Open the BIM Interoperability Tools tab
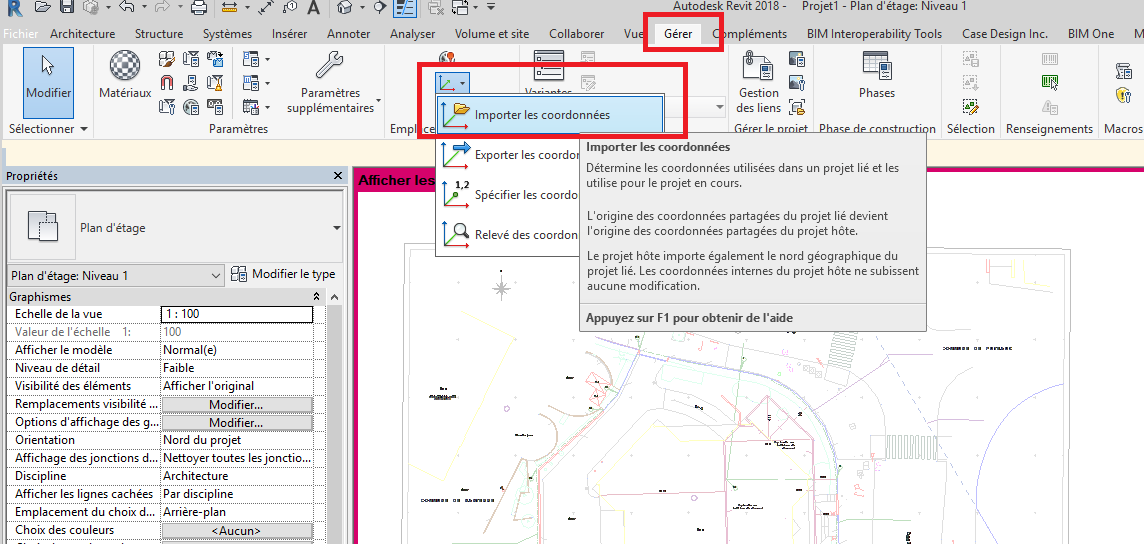Image resolution: width=1144 pixels, height=544 pixels. (874, 34)
